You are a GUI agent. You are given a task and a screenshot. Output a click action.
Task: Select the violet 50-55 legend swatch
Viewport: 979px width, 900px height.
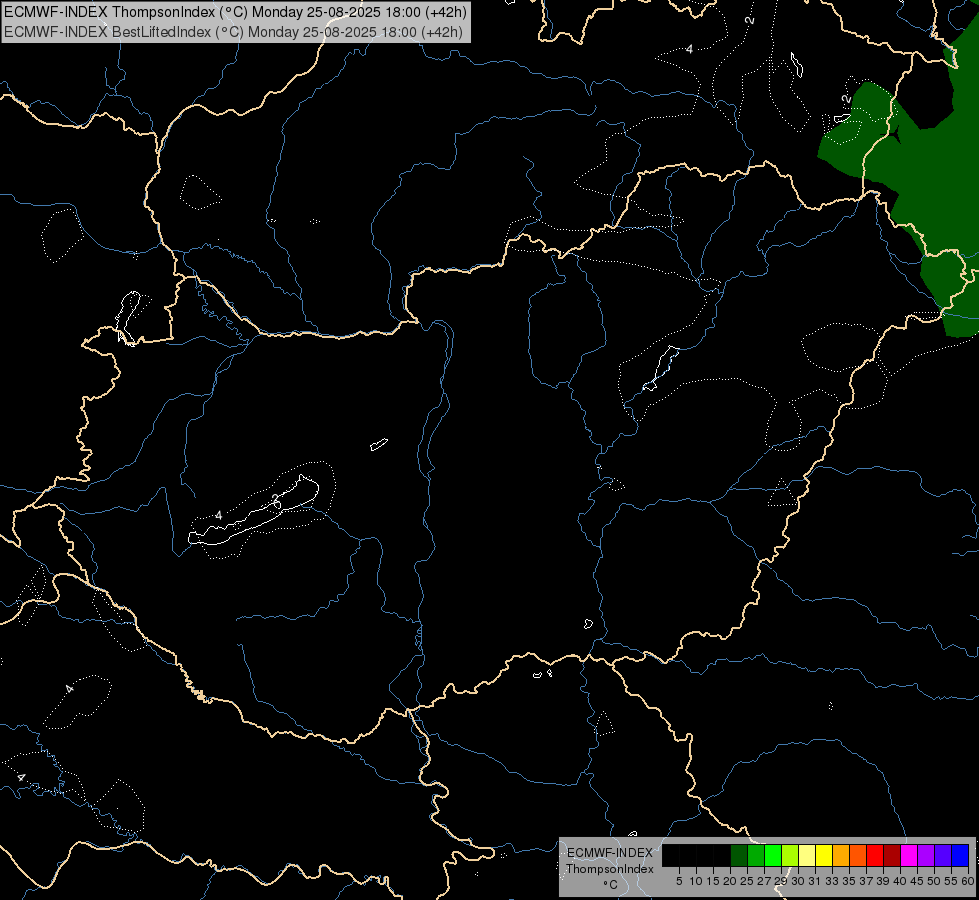[943, 855]
